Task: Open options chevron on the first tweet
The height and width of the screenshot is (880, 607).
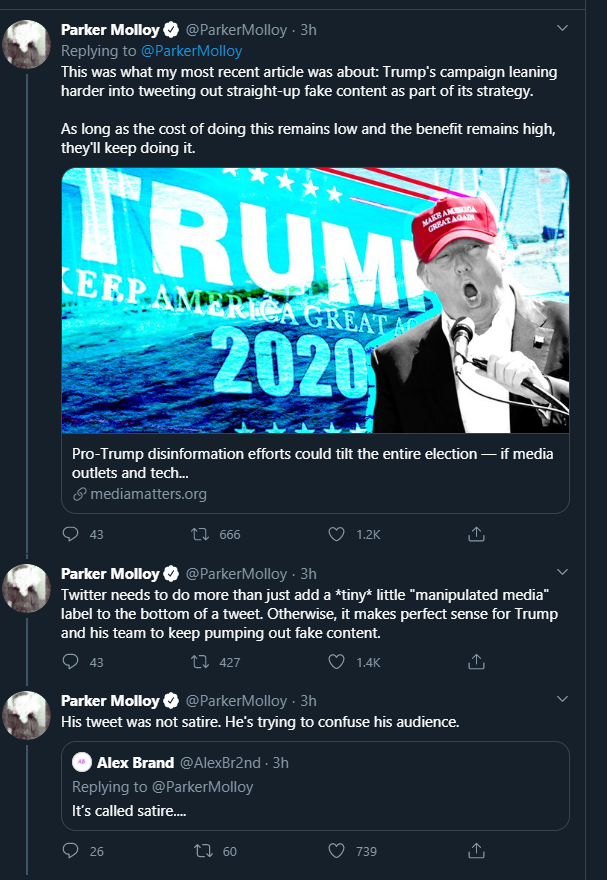Action: [x=562, y=28]
